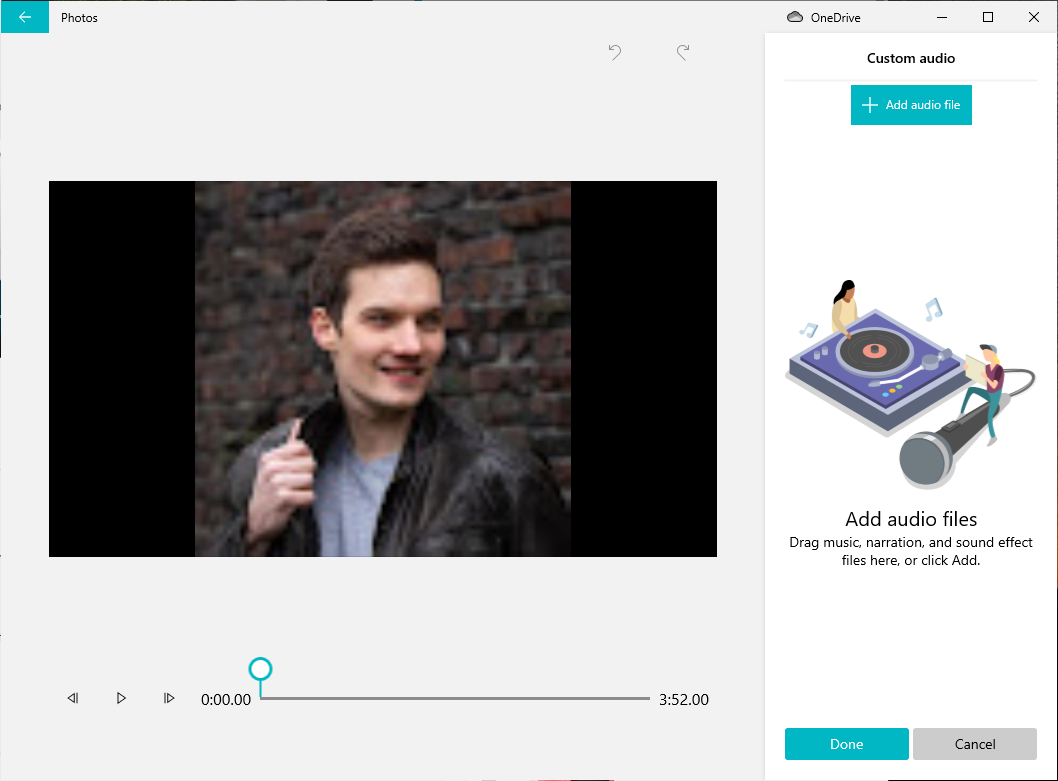Close the Photos window
The height and width of the screenshot is (781, 1058).
point(1034,17)
